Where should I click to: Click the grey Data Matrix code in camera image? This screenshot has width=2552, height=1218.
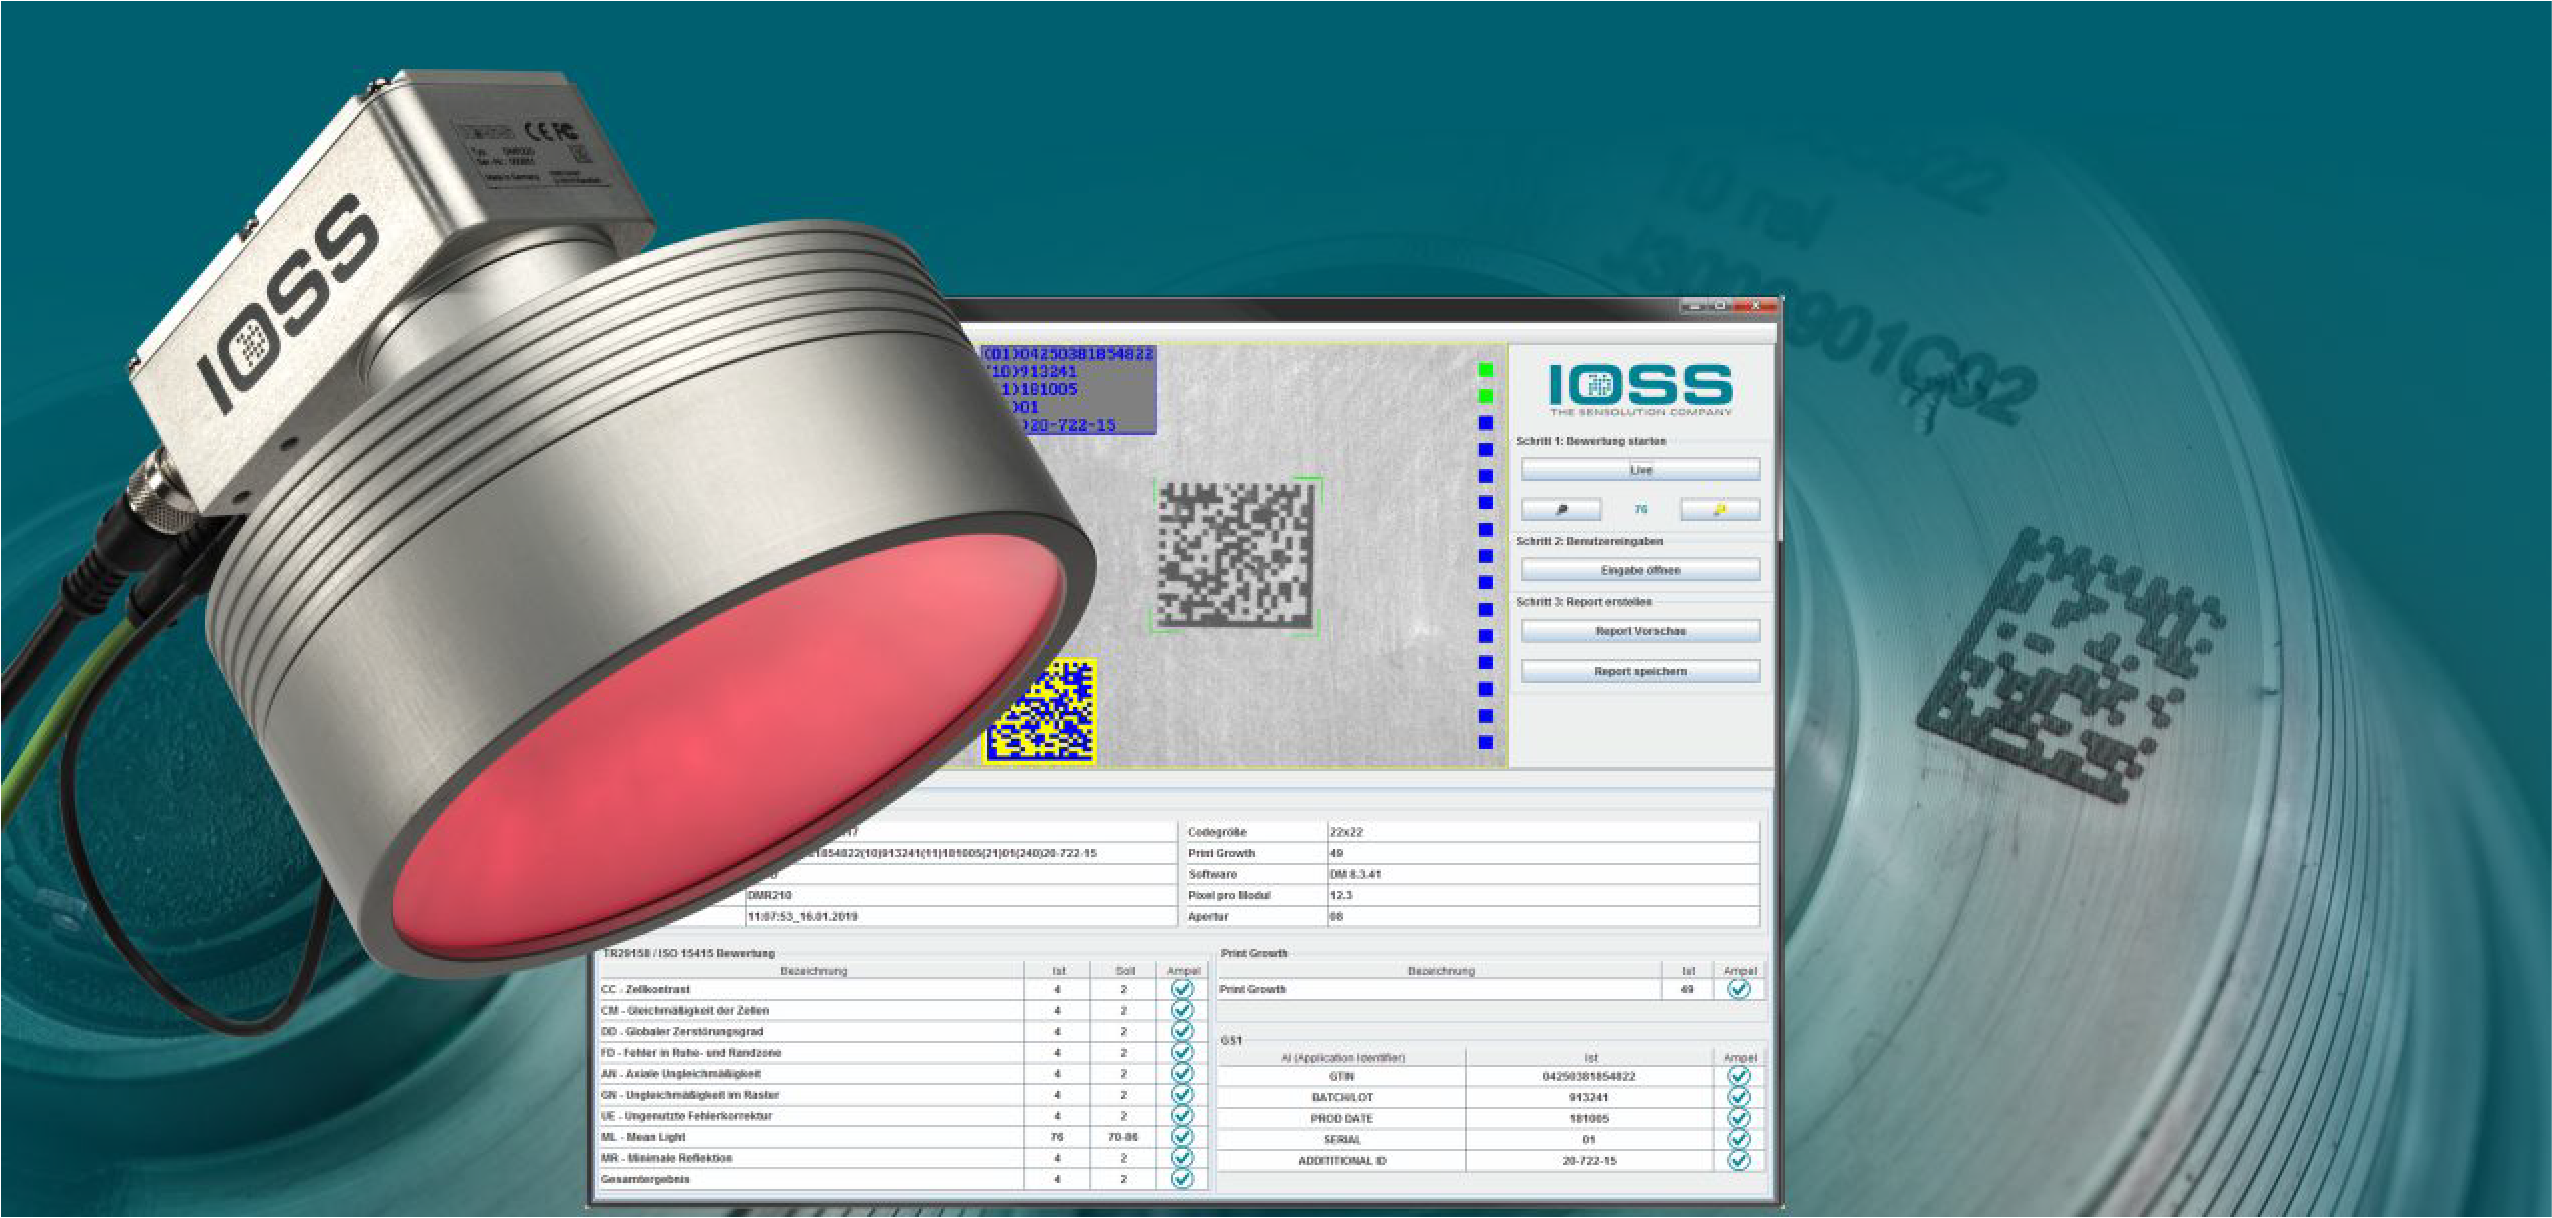point(1236,555)
